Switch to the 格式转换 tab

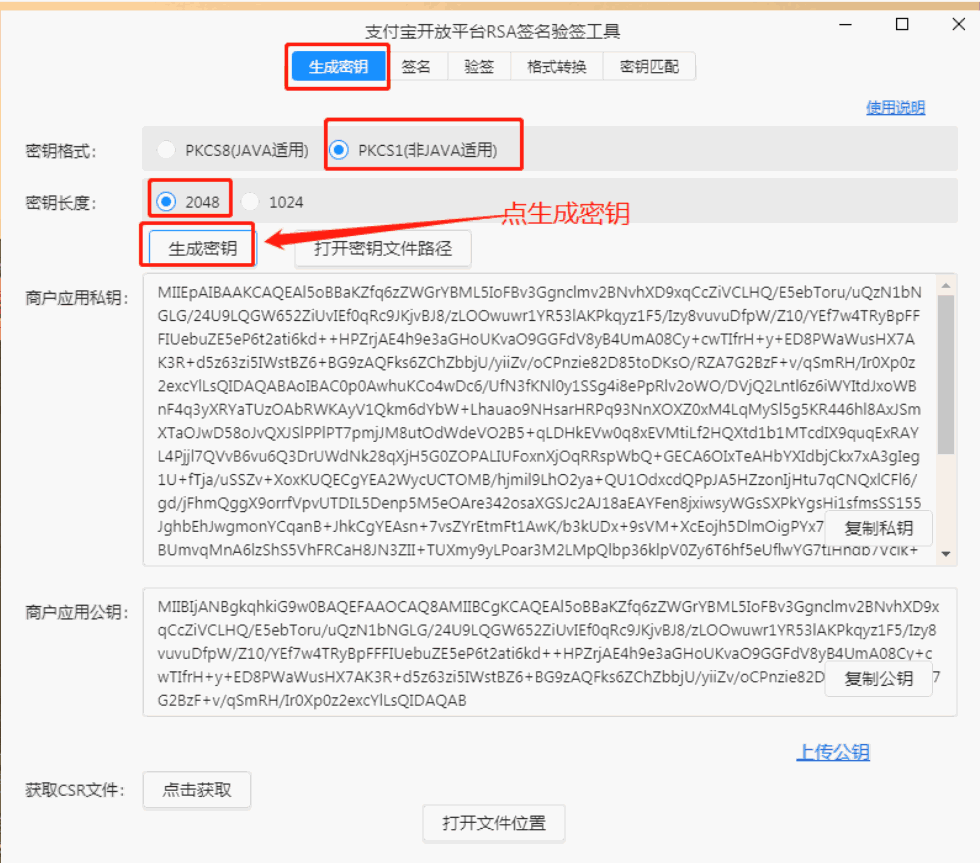[x=557, y=66]
